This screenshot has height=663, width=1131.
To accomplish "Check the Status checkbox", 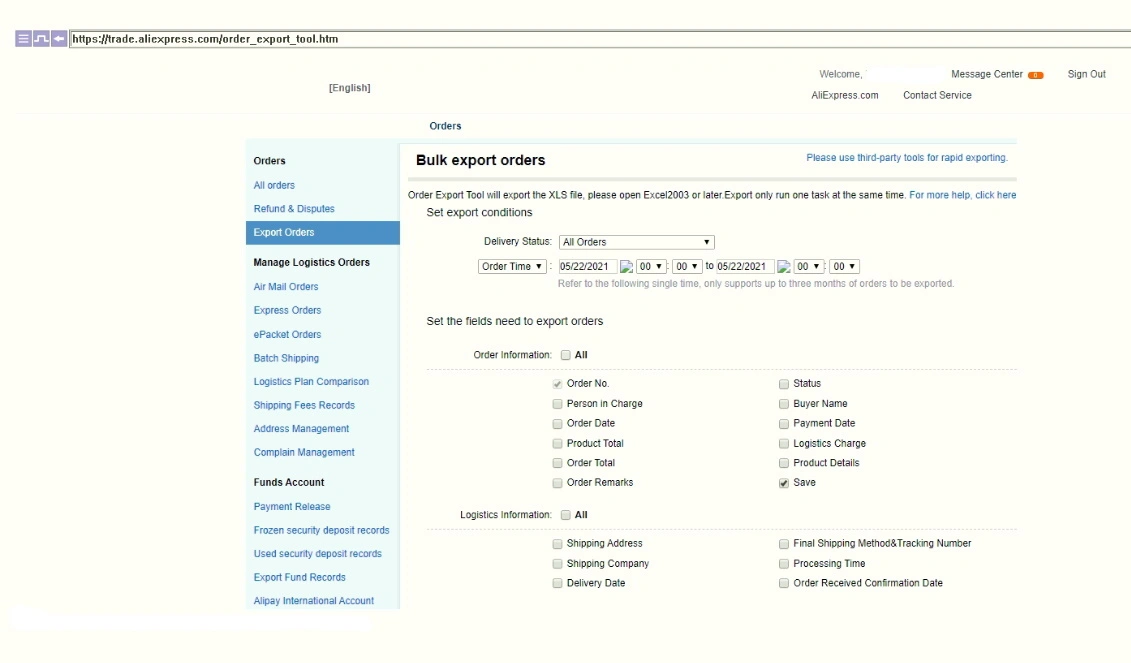I will click(783, 384).
